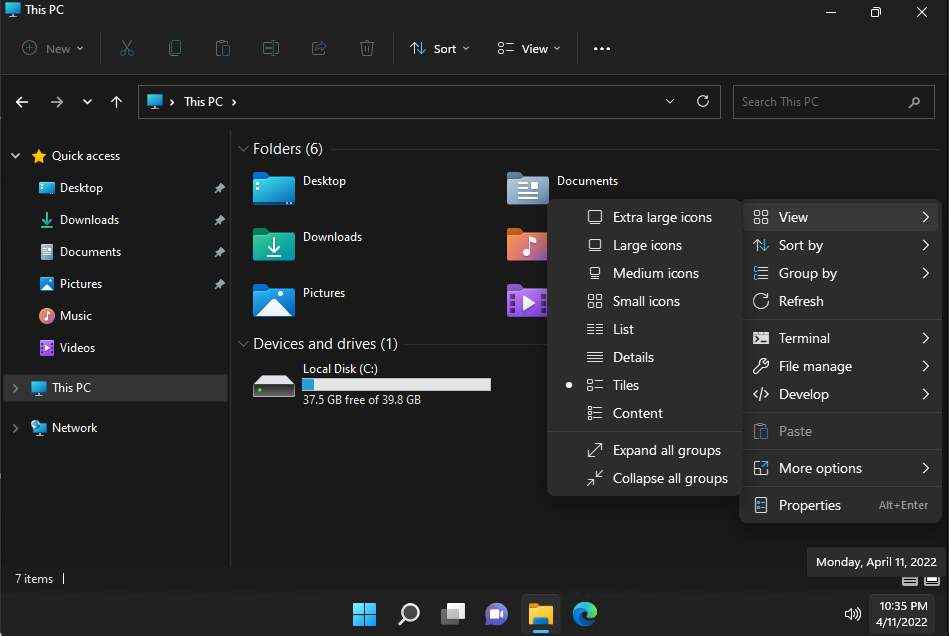Select the Tiles view option
Screen dimensions: 949x636
point(626,385)
